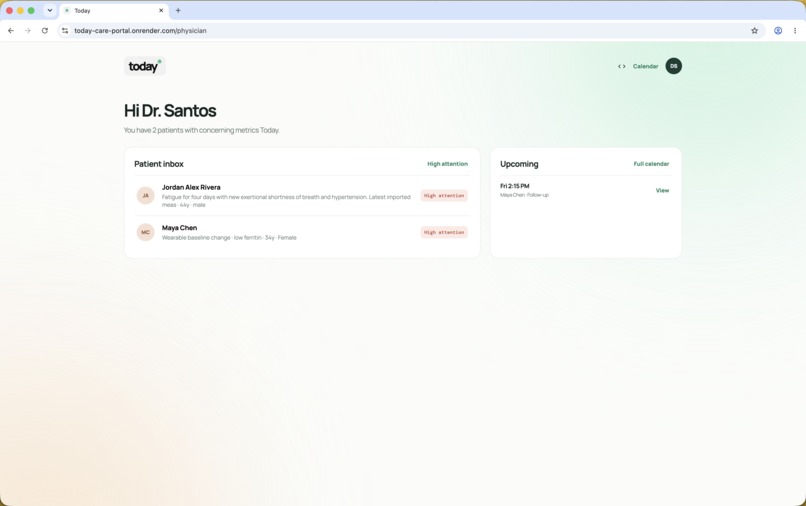The width and height of the screenshot is (806, 506).
Task: Open Maya Chen's patient record
Action: point(302,232)
